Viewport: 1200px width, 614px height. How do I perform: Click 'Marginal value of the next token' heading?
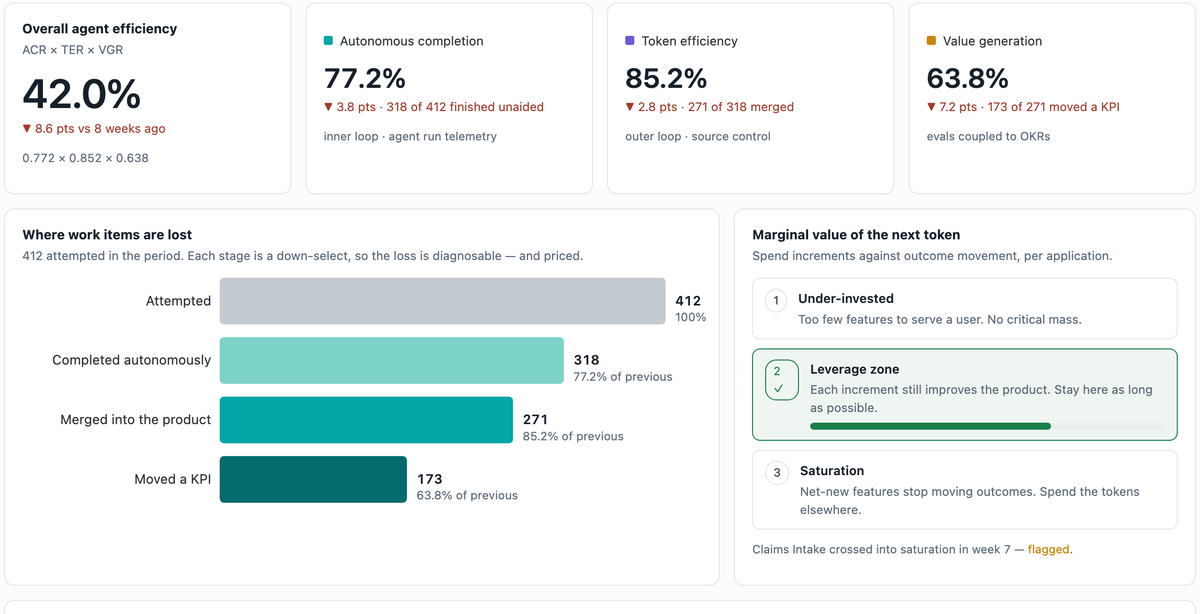coord(856,235)
